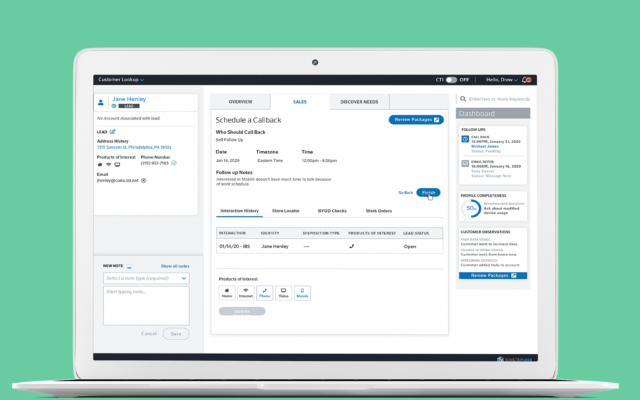Click the Email Offer envelope icon
Viewport: 640px width, 400px height.
pos(465,165)
